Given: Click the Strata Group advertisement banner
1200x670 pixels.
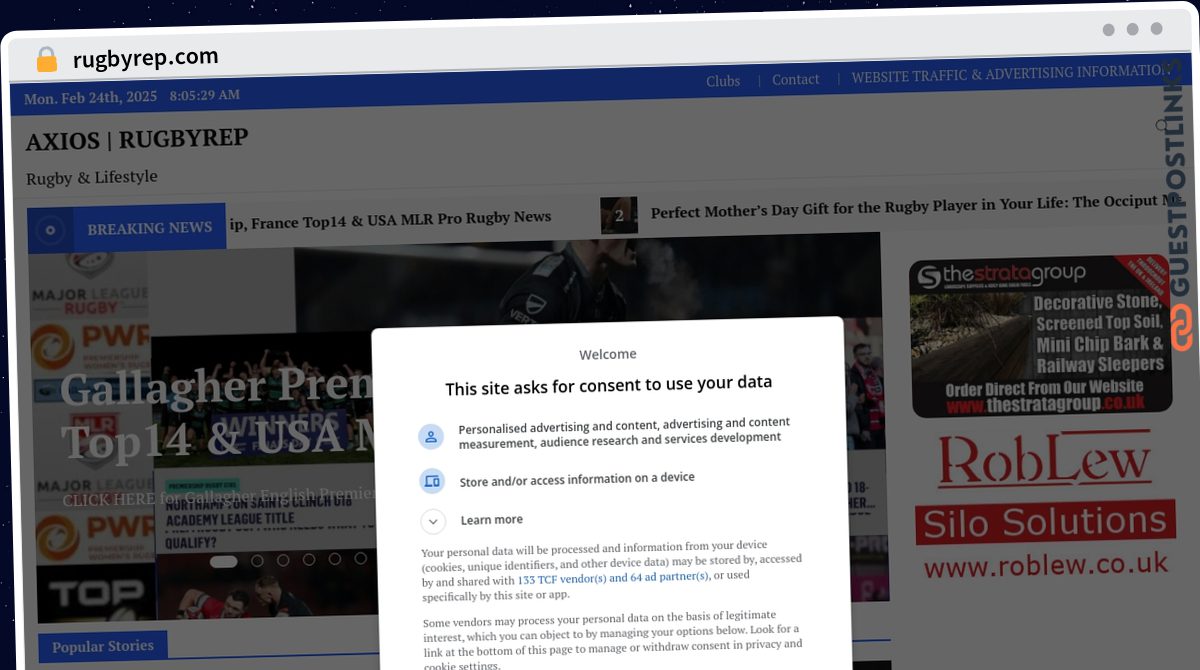Looking at the screenshot, I should tap(1041, 336).
